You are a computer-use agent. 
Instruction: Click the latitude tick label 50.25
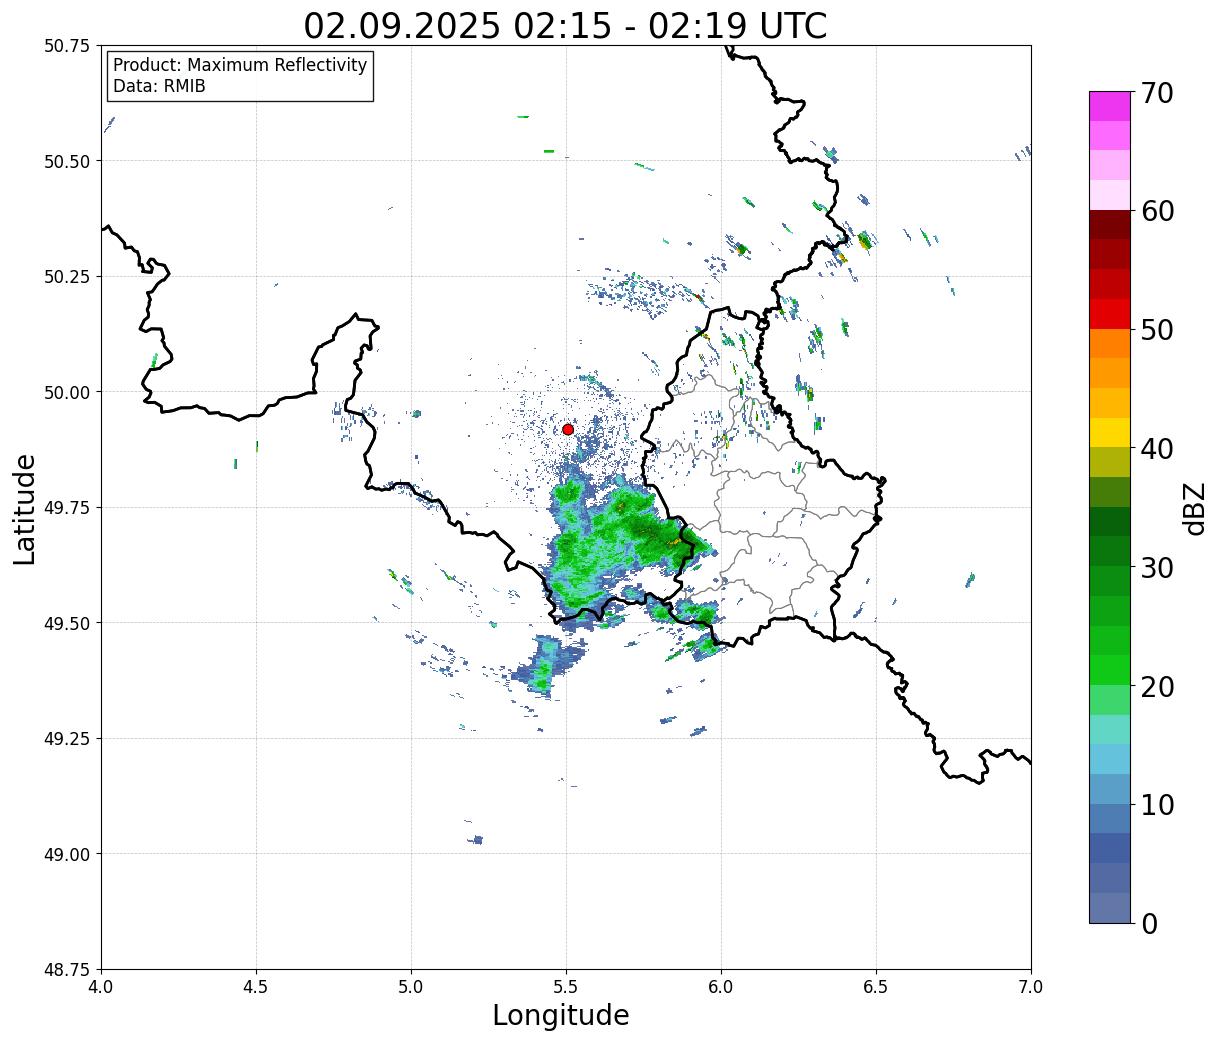coord(67,277)
